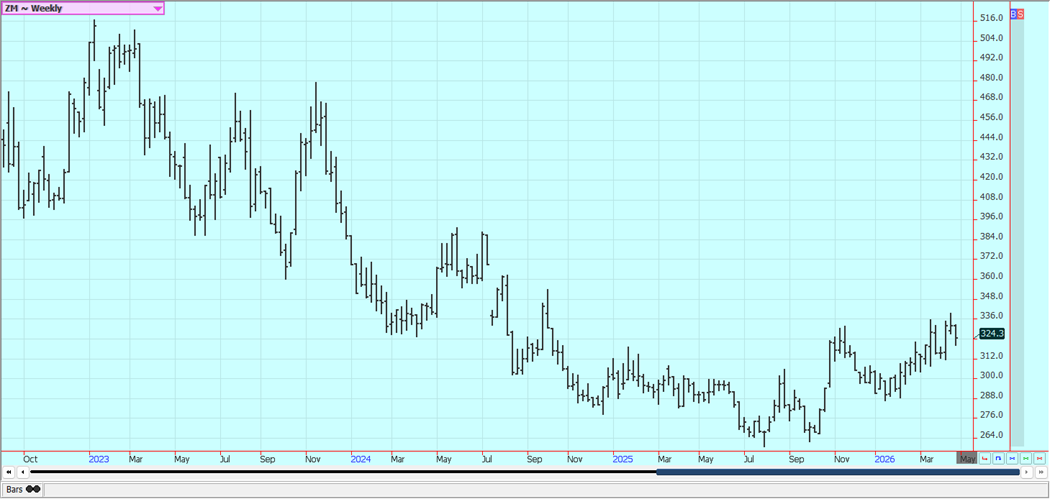
Task: Click the 324.3 current price label
Action: point(991,334)
